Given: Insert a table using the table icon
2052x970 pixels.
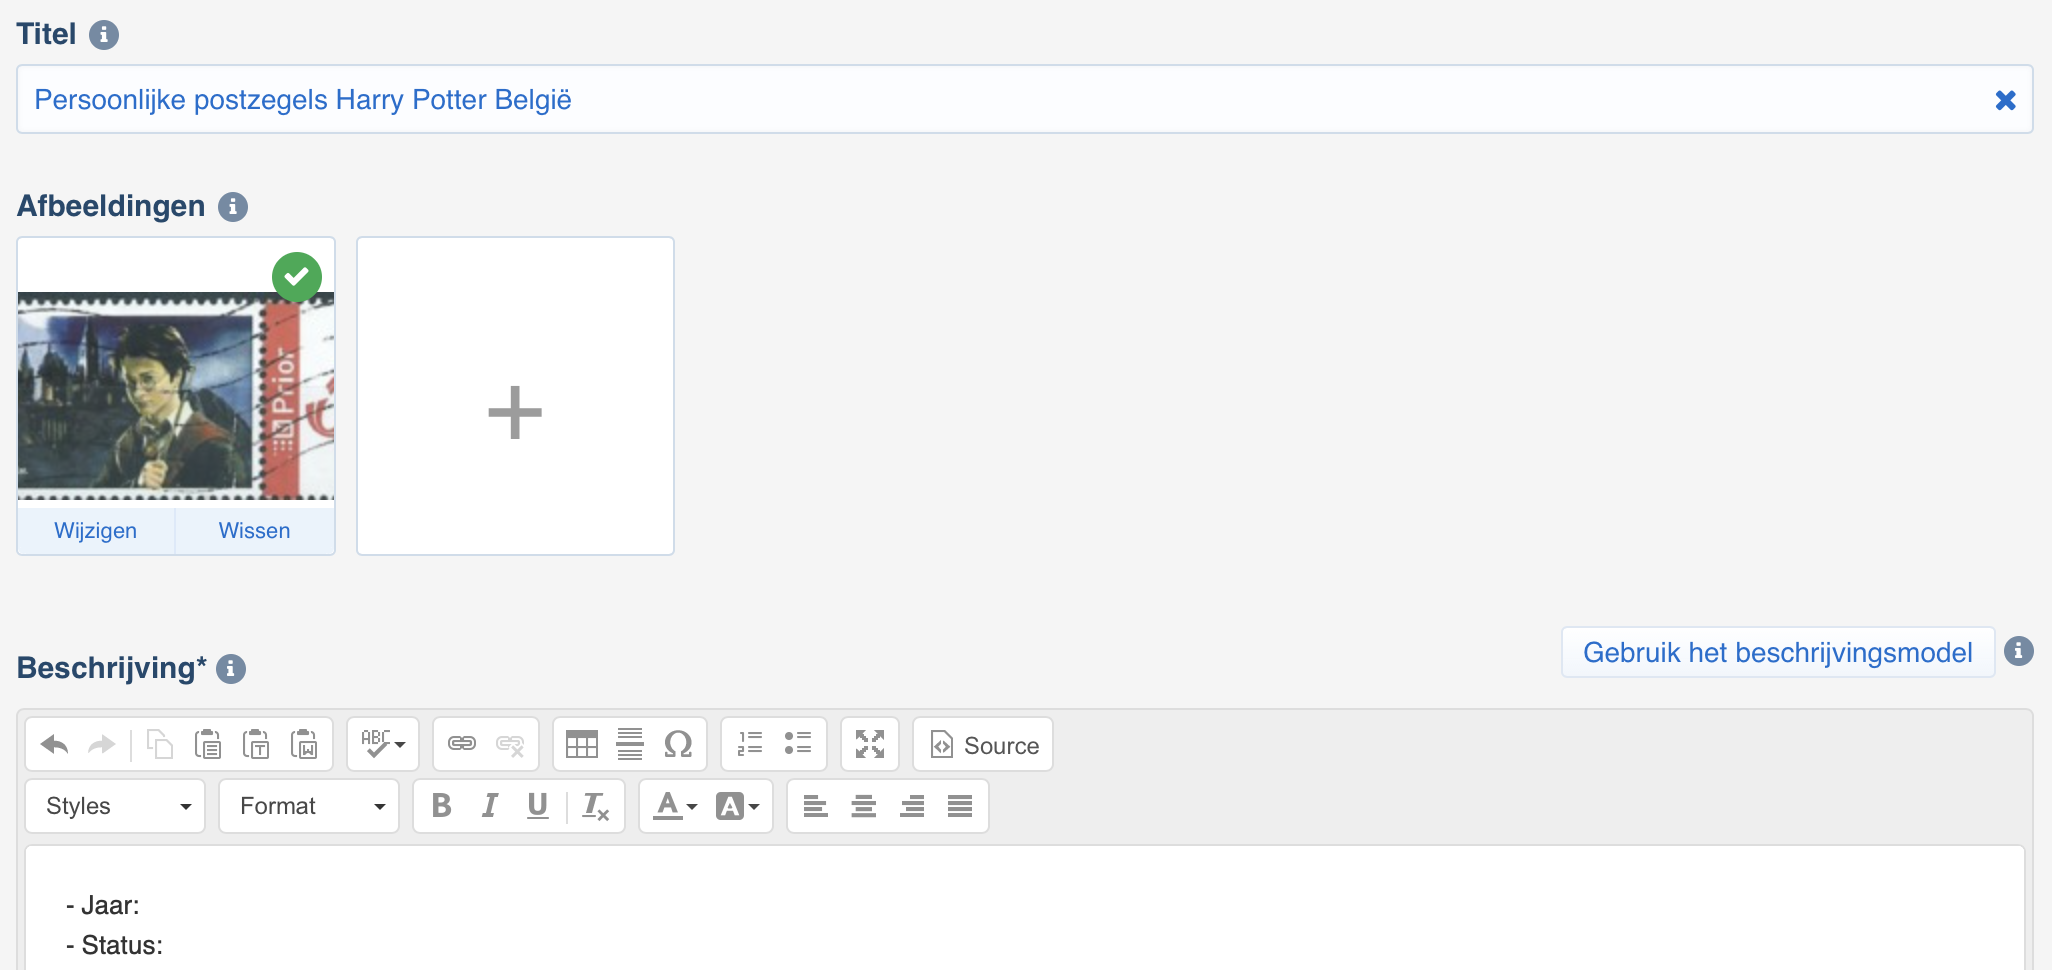Looking at the screenshot, I should tap(582, 744).
